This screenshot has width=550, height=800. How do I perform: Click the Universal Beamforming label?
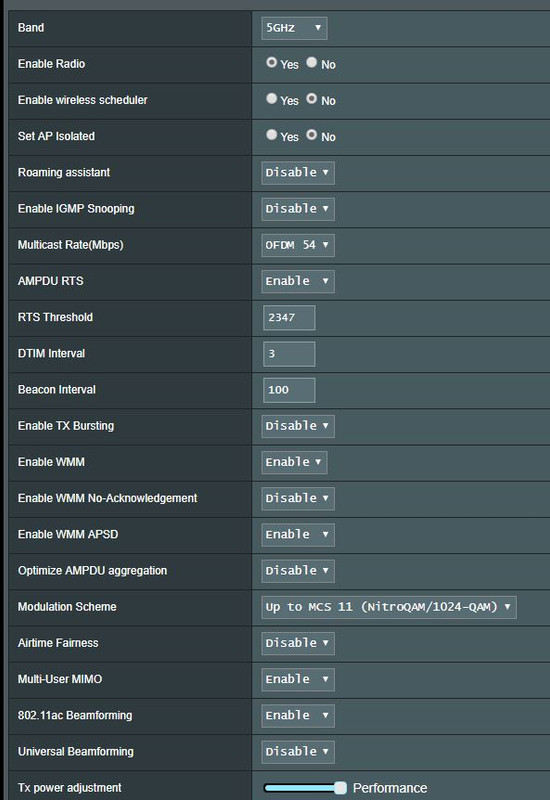pos(76,752)
